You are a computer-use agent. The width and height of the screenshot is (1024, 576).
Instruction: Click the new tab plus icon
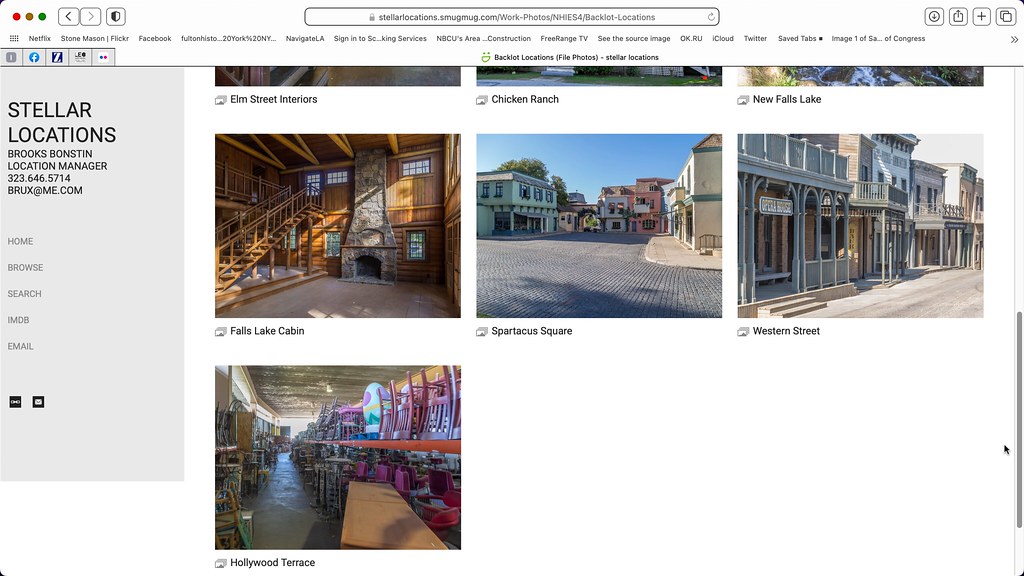pyautogui.click(x=981, y=16)
